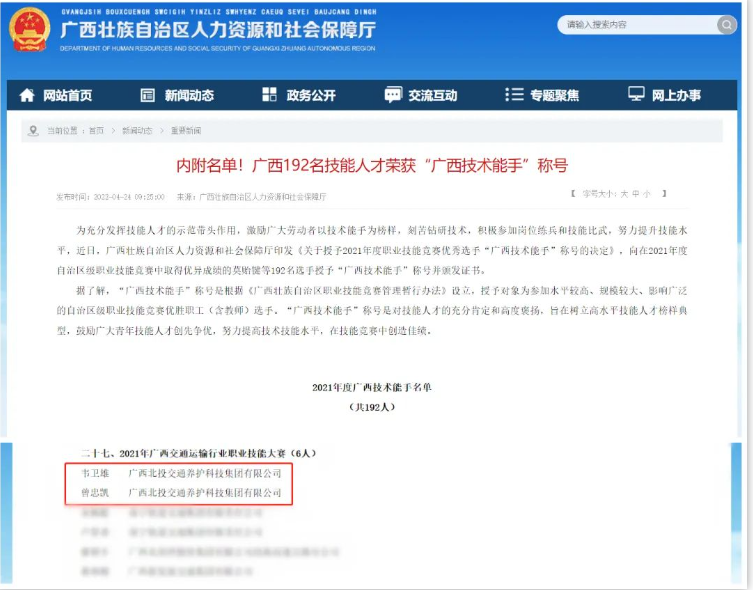Click the source 来源 text line

[252, 197]
